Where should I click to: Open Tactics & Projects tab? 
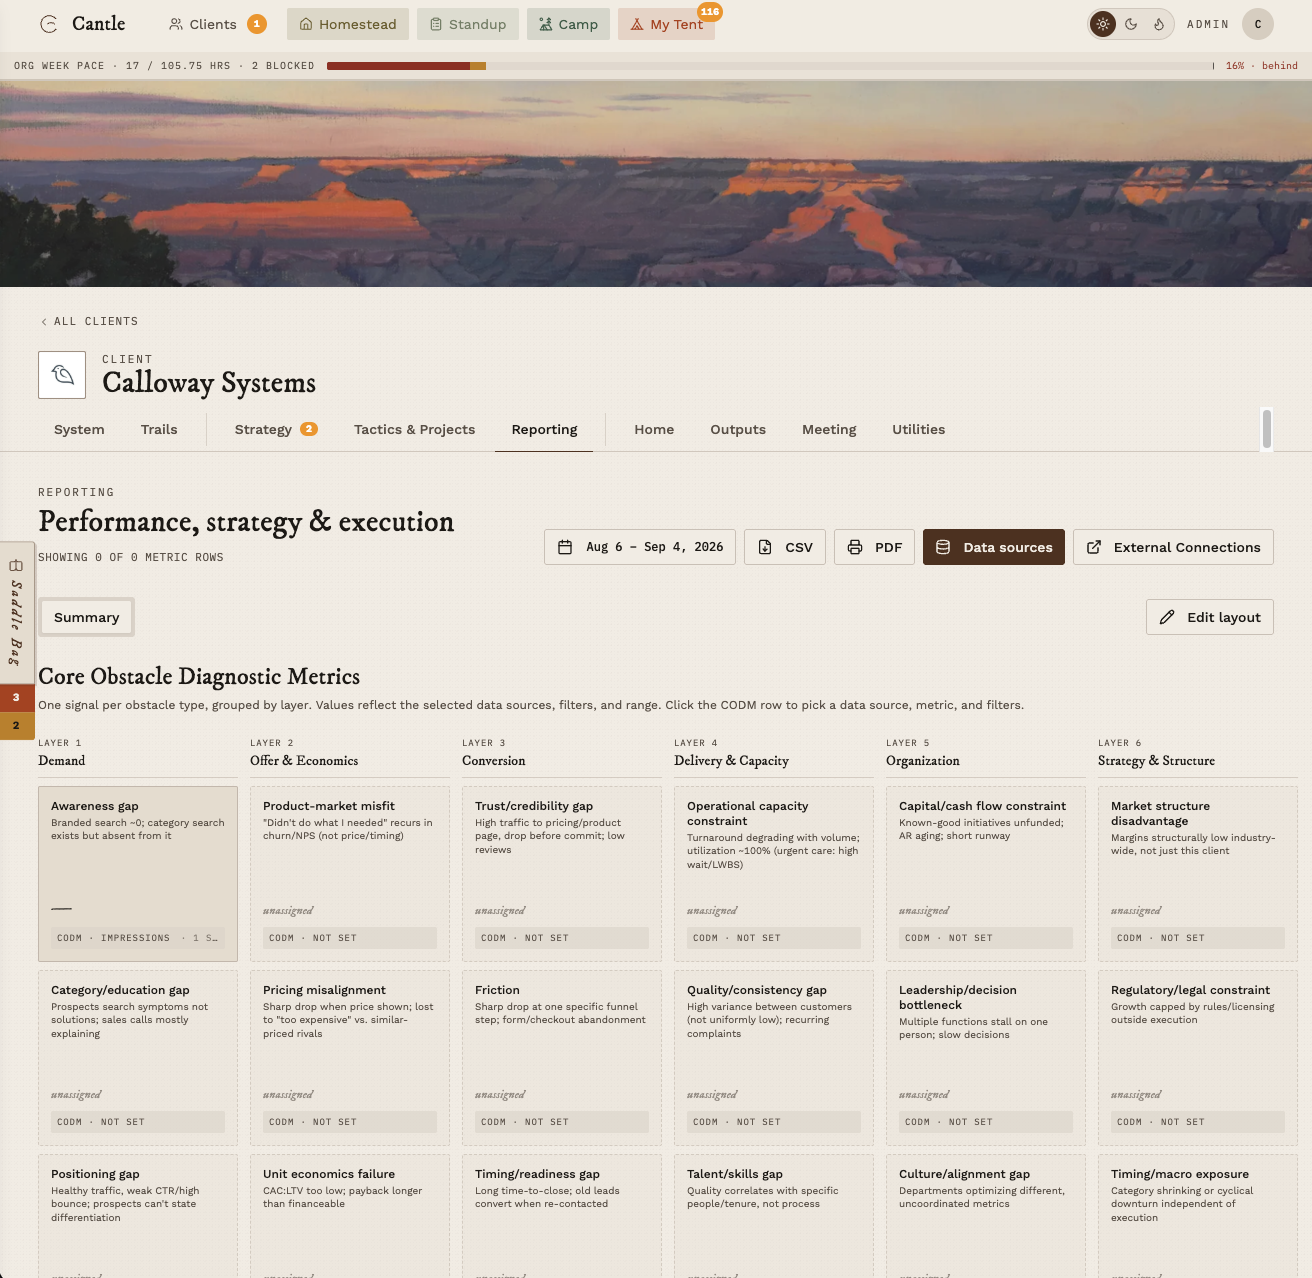(414, 429)
